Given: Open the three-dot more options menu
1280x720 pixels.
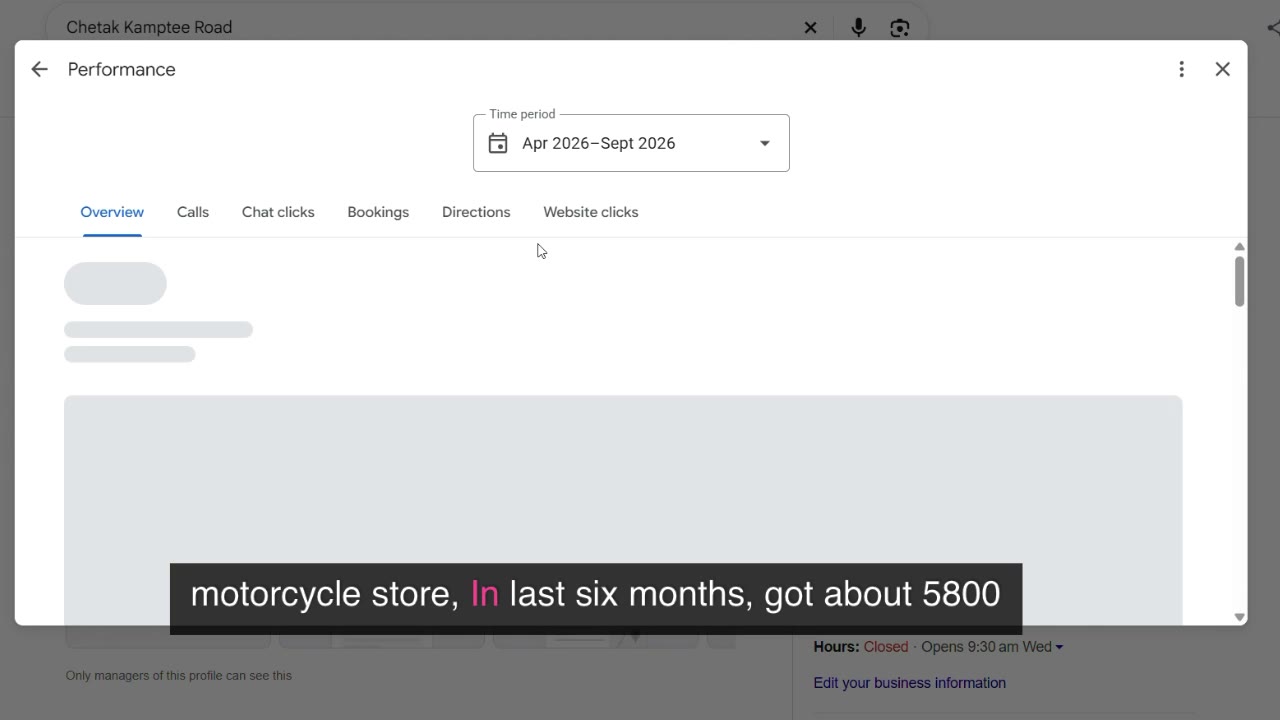Looking at the screenshot, I should 1181,69.
